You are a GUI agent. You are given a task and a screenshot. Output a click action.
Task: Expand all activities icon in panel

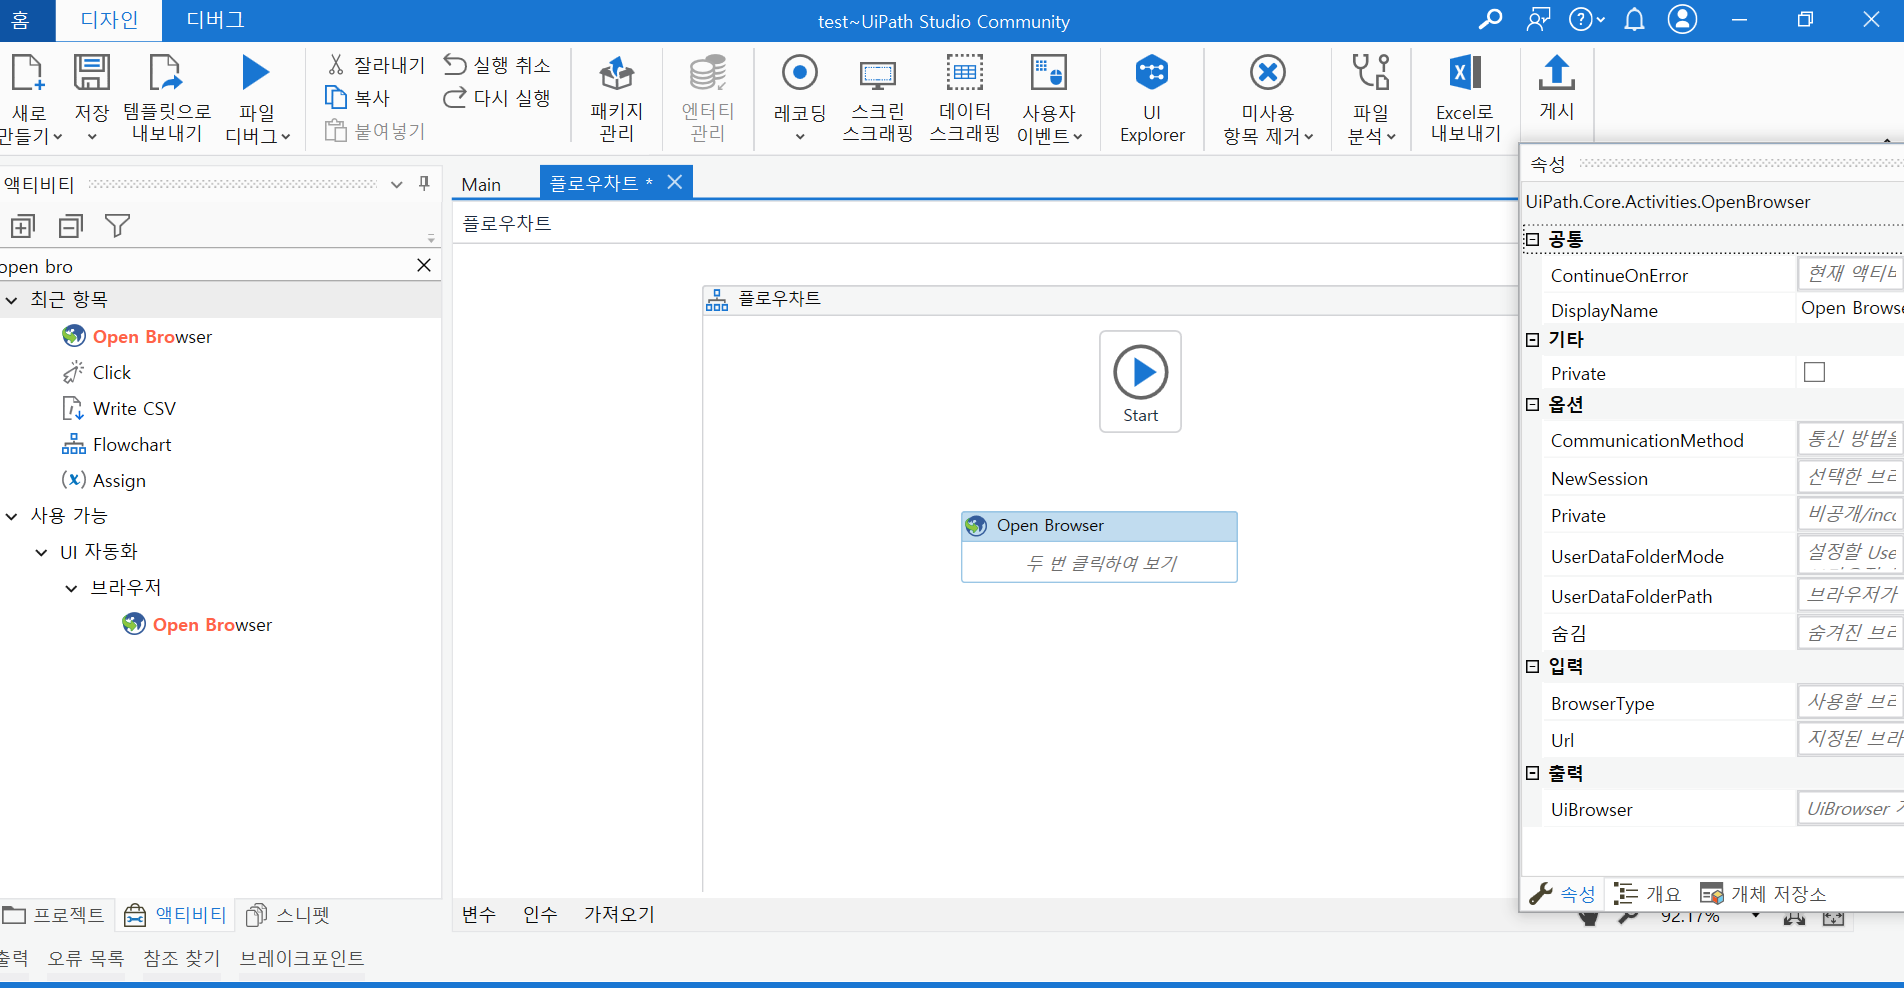click(23, 226)
